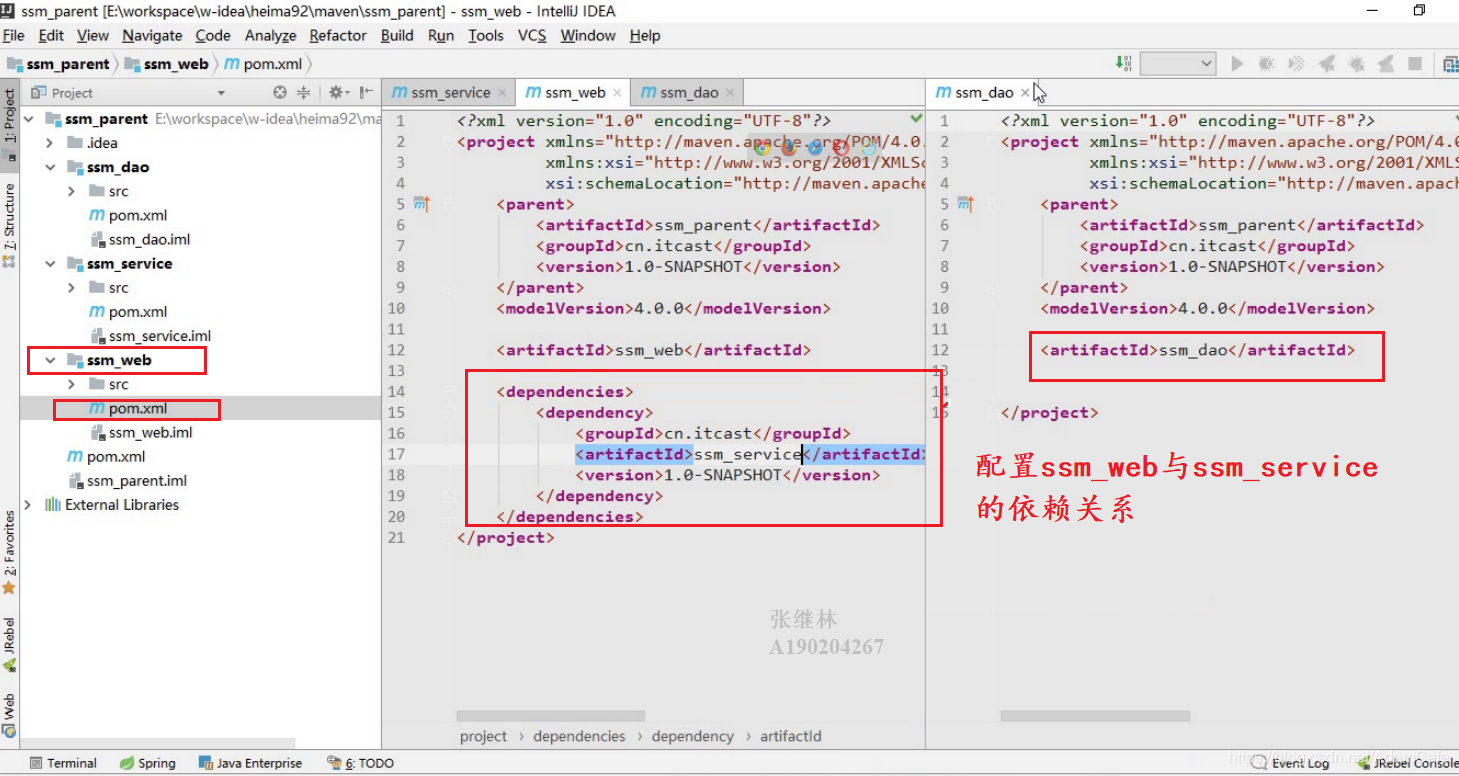Collapse the ssm_parent root node
The image size is (1459, 776).
(x=29, y=119)
